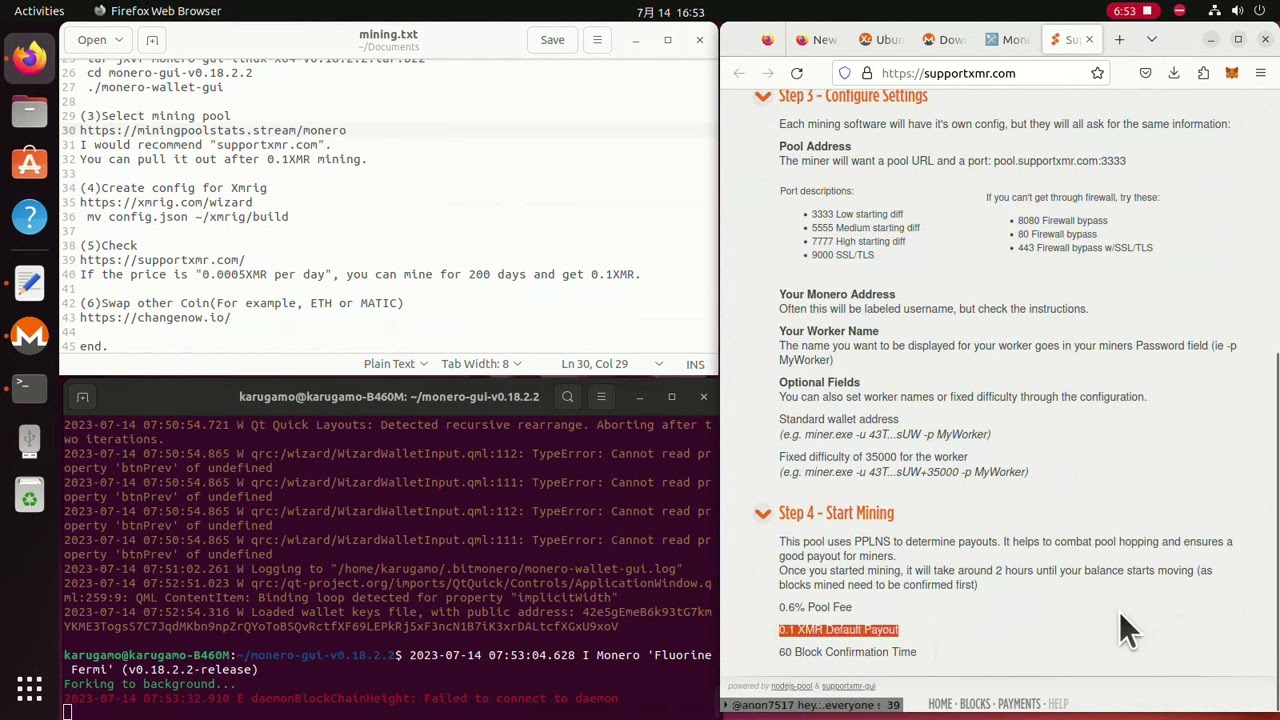Open Firefox downloads panel
Viewport: 1280px width, 720px height.
(1174, 73)
